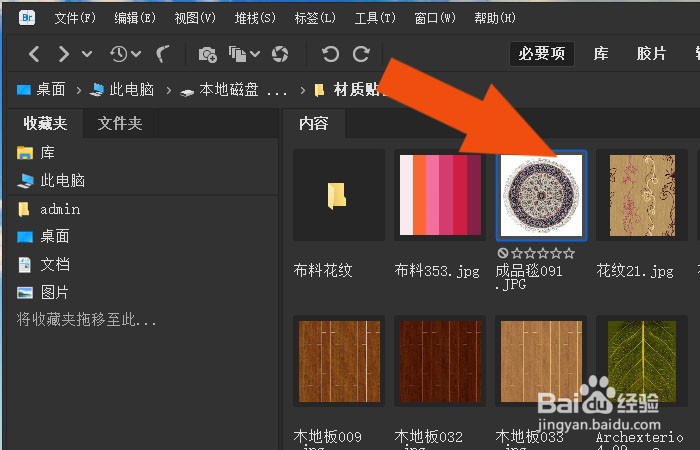Image resolution: width=700 pixels, height=450 pixels.
Task: Open the 帮助(H) menu
Action: point(495,18)
